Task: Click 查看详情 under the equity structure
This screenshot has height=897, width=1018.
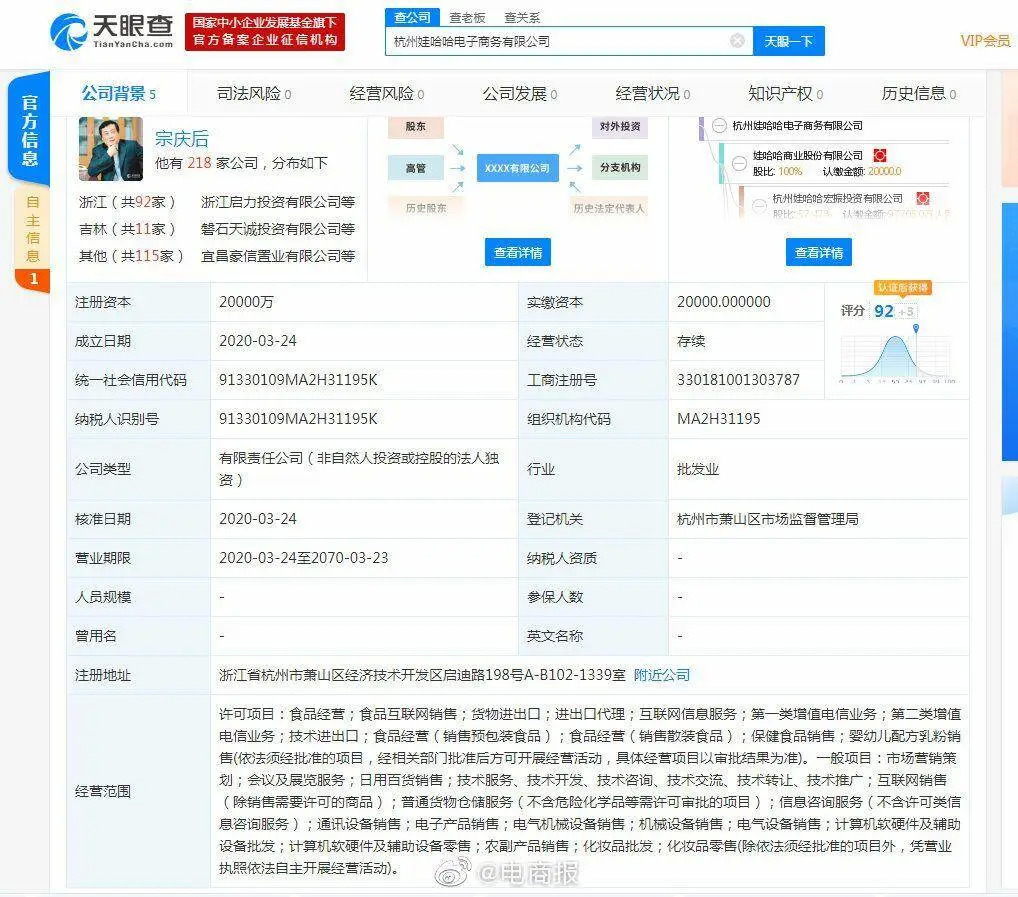Action: [x=819, y=252]
